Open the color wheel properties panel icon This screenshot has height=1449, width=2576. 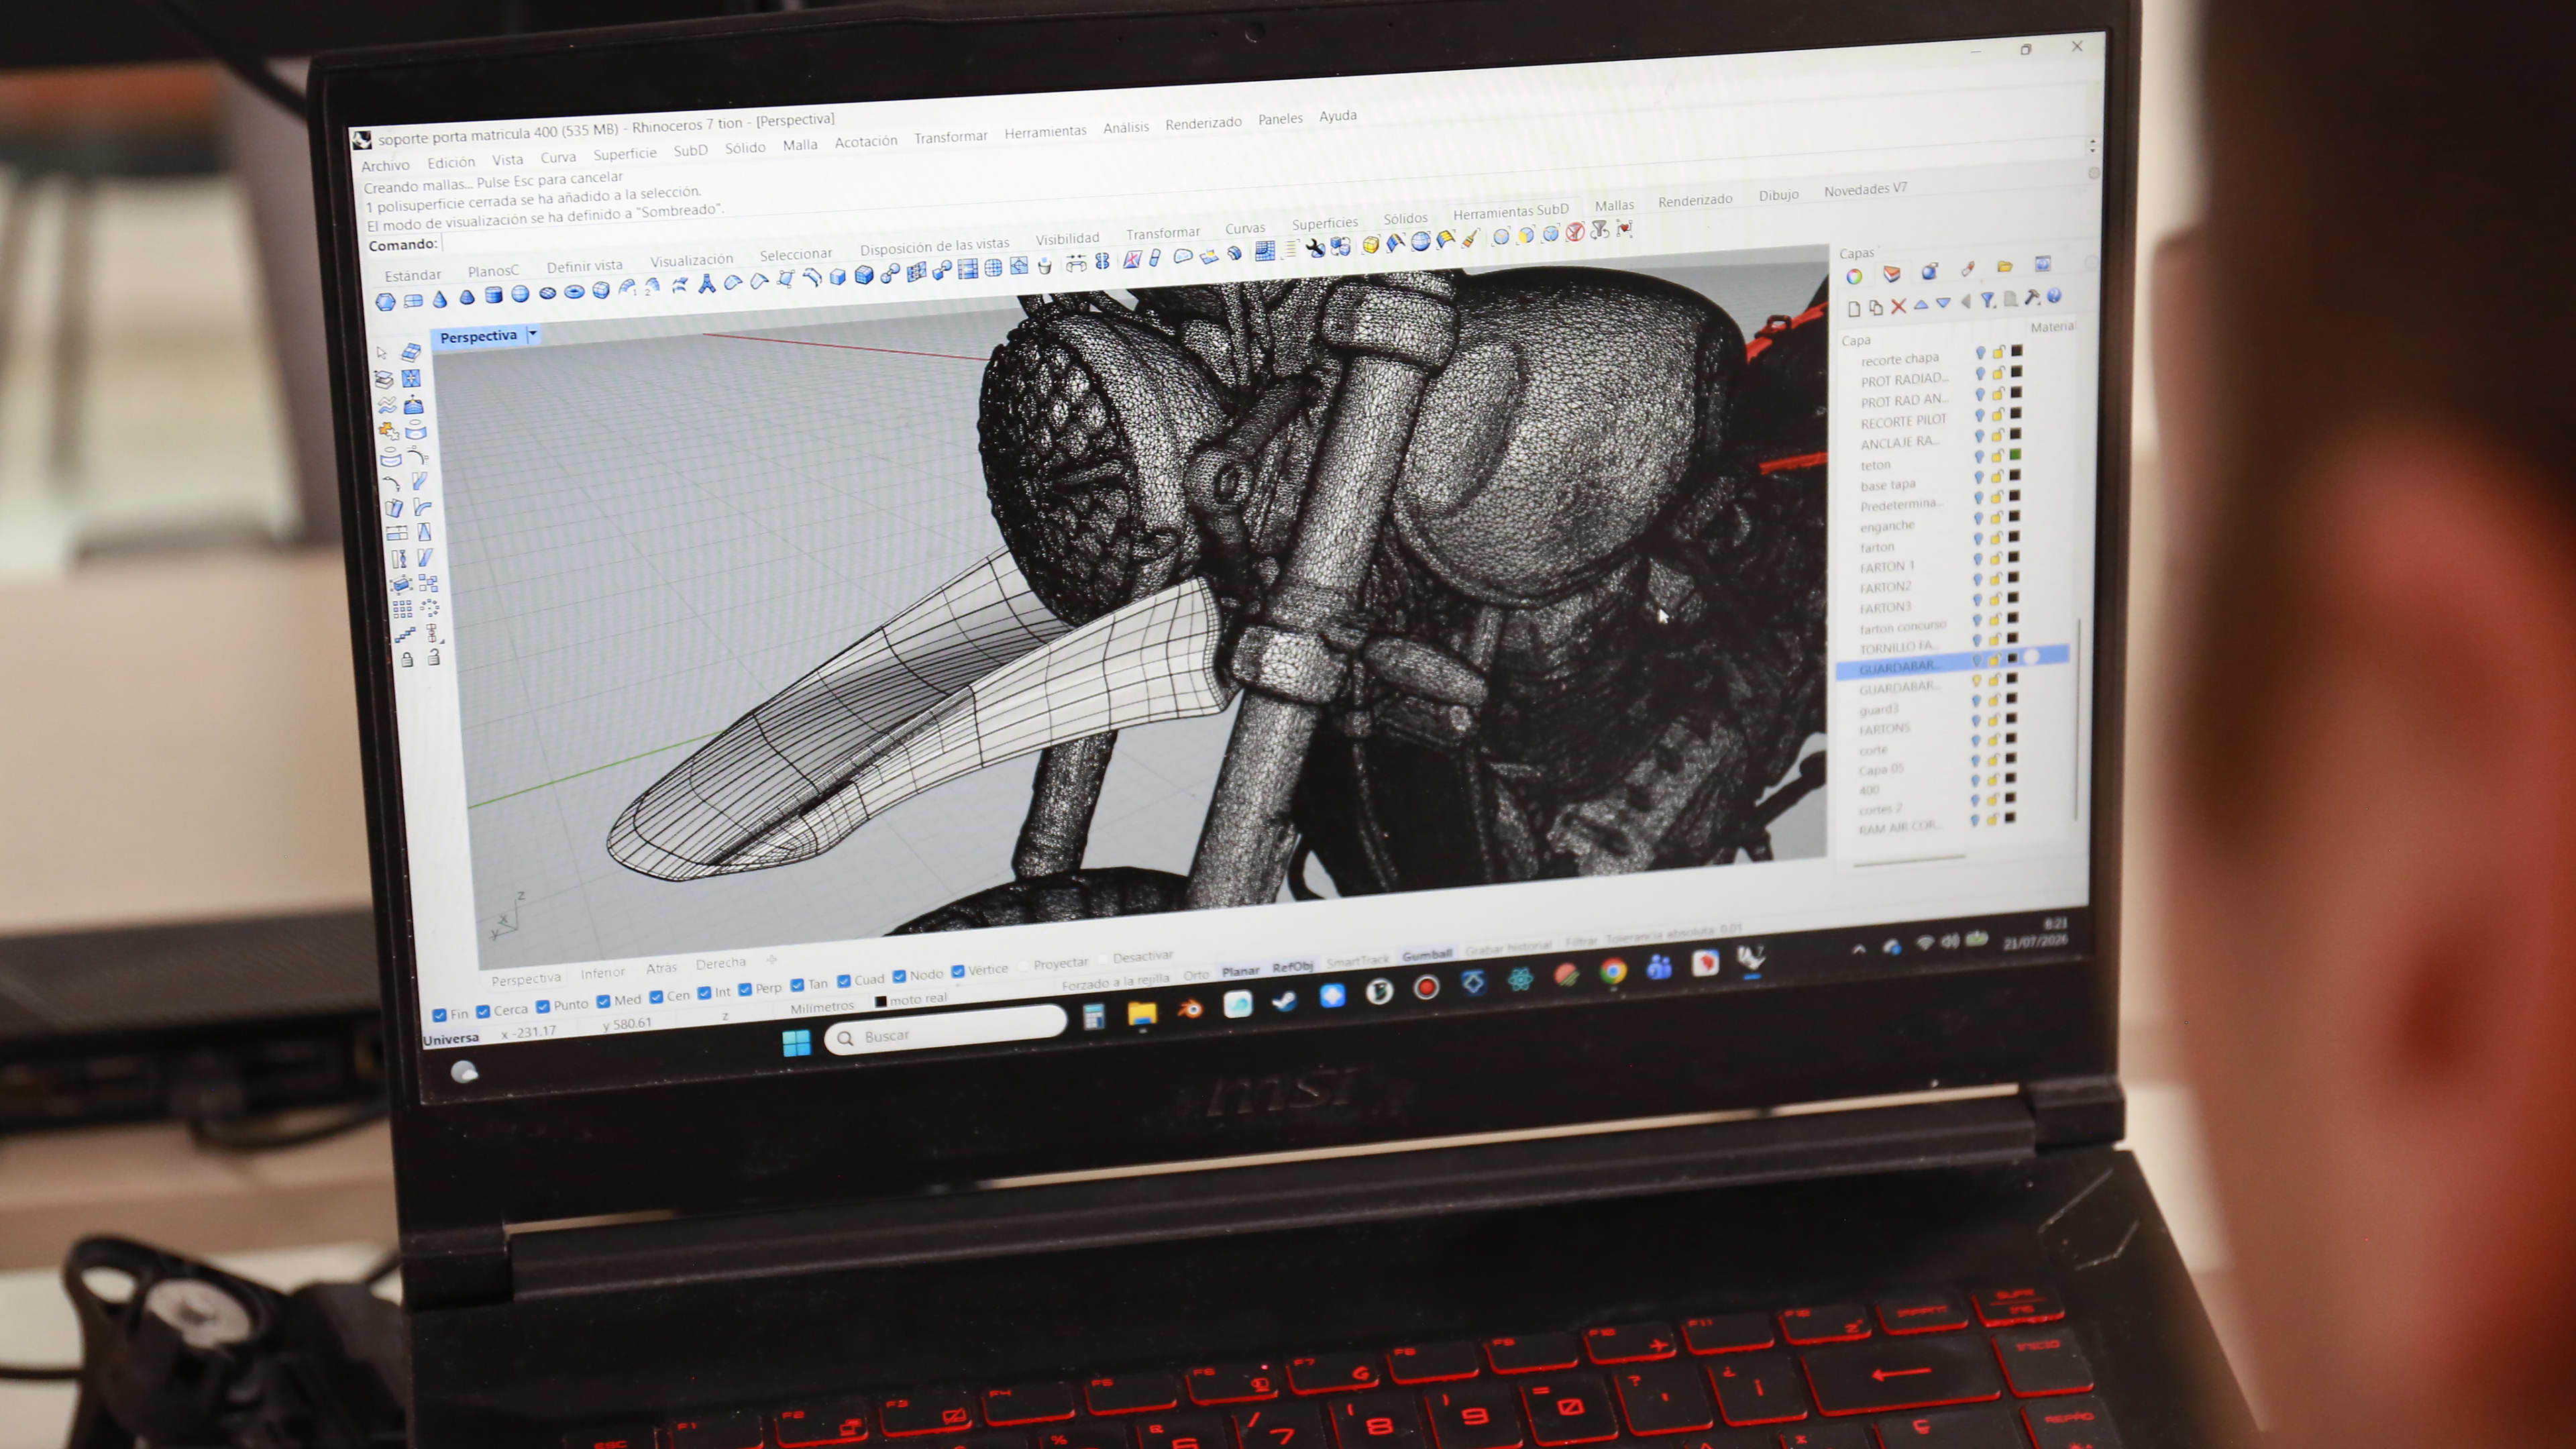1854,276
